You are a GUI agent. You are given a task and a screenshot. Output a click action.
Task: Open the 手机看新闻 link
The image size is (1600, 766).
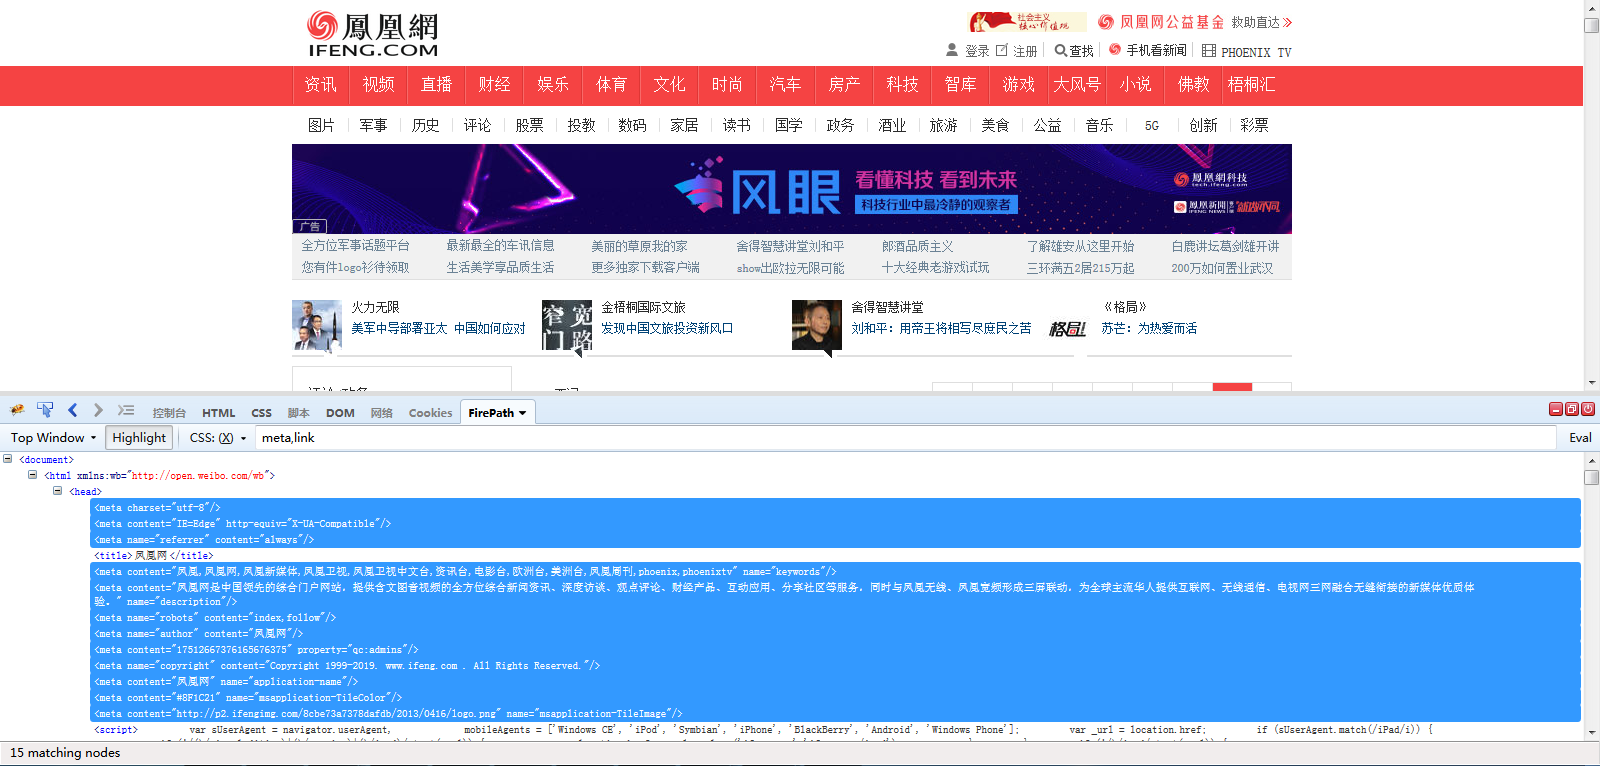pyautogui.click(x=1156, y=50)
